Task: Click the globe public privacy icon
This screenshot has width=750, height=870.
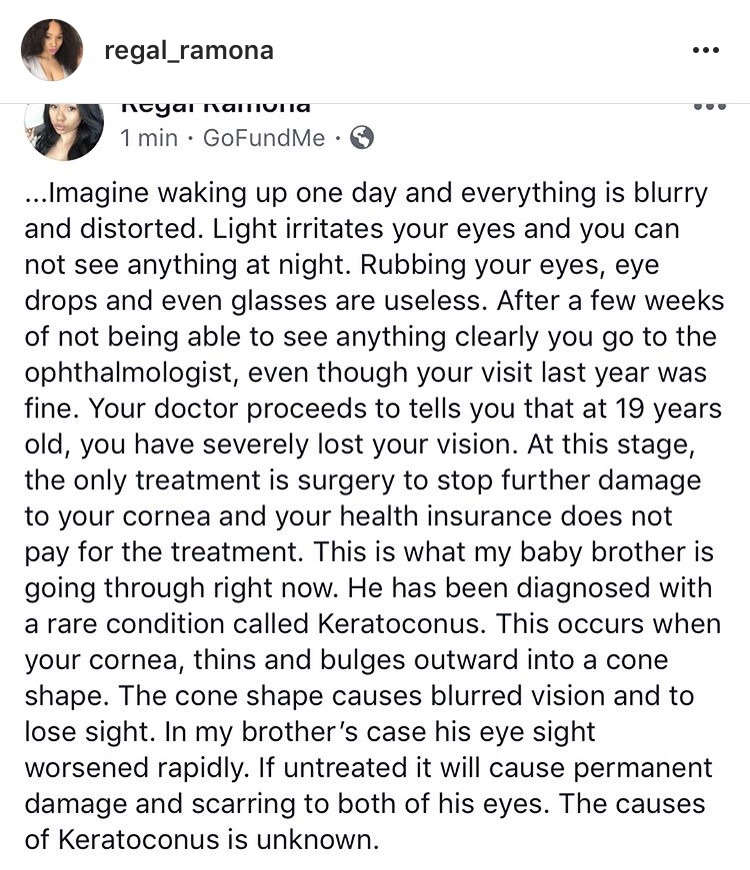Action: pyautogui.click(x=362, y=138)
